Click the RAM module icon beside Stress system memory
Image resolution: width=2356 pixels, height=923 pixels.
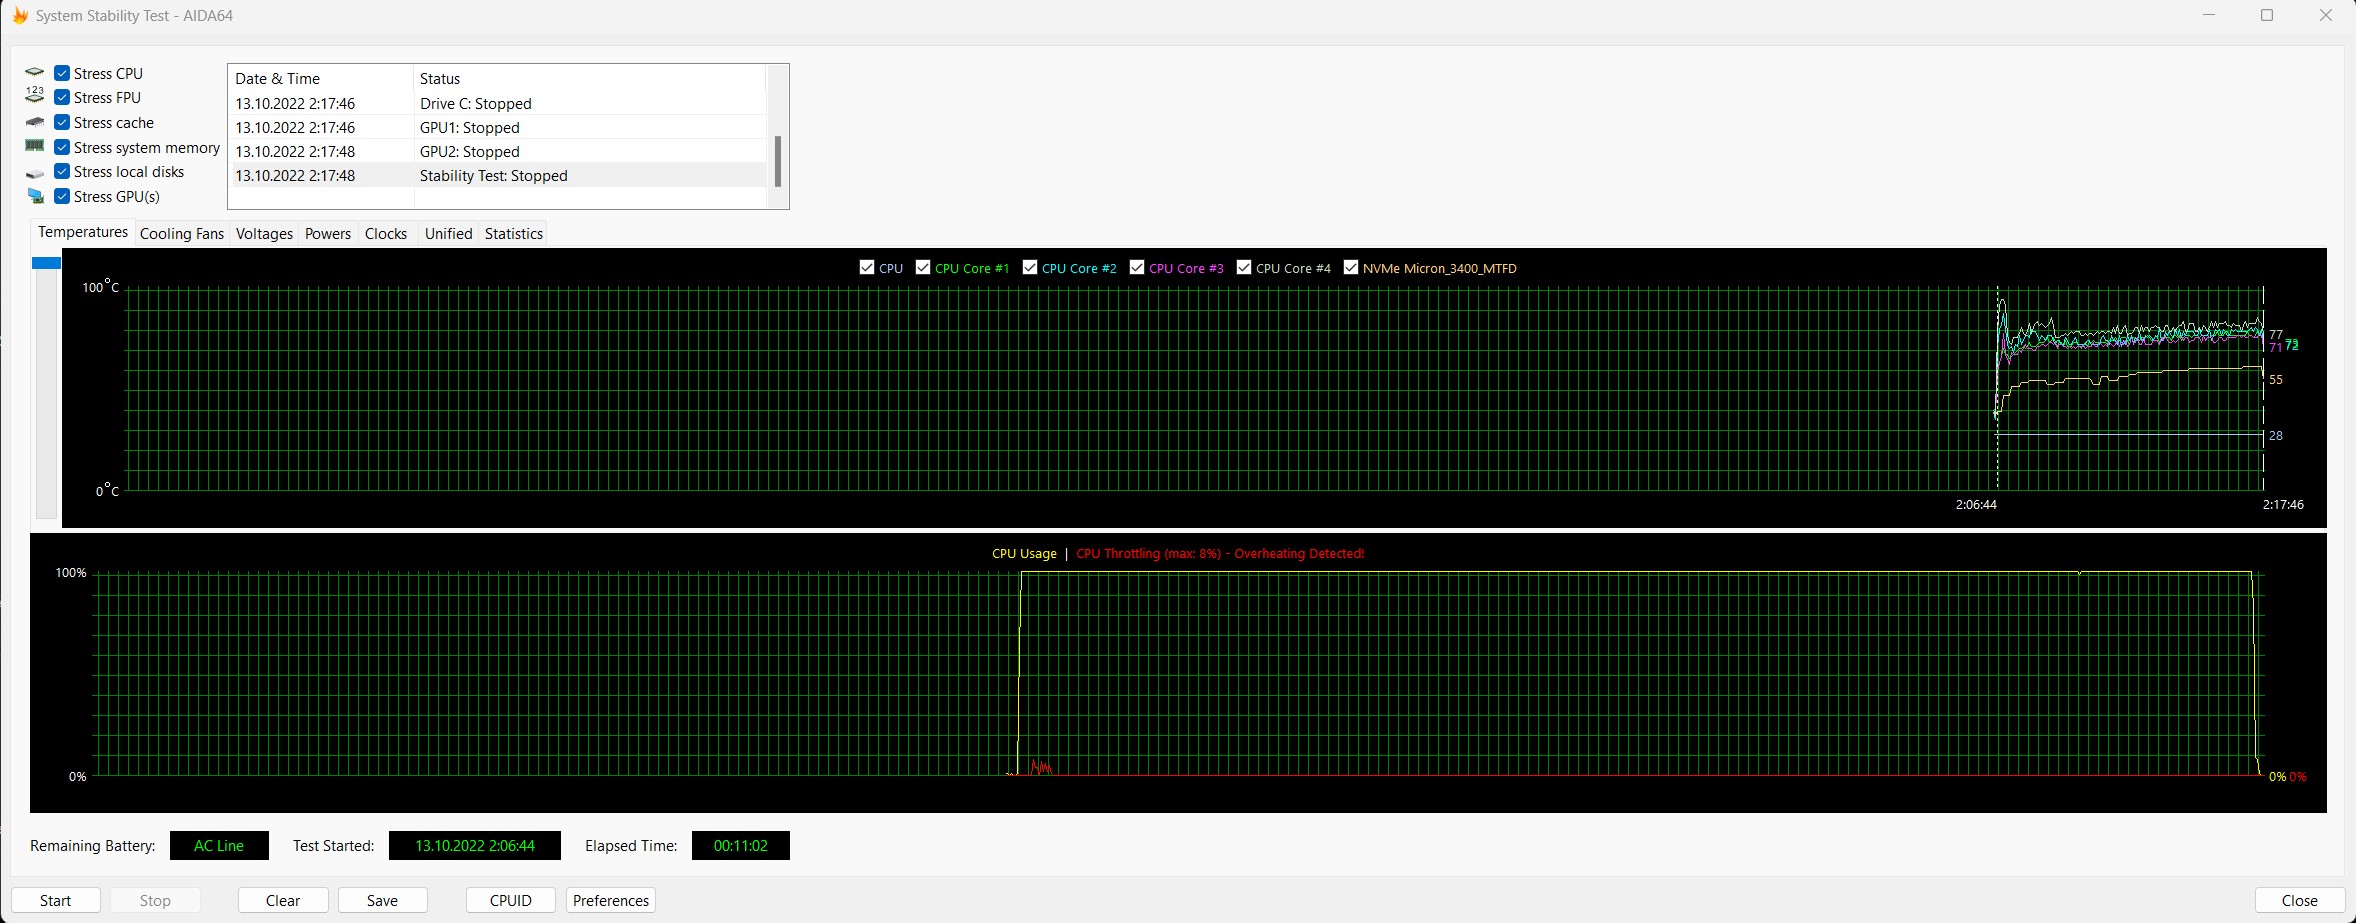(35, 146)
